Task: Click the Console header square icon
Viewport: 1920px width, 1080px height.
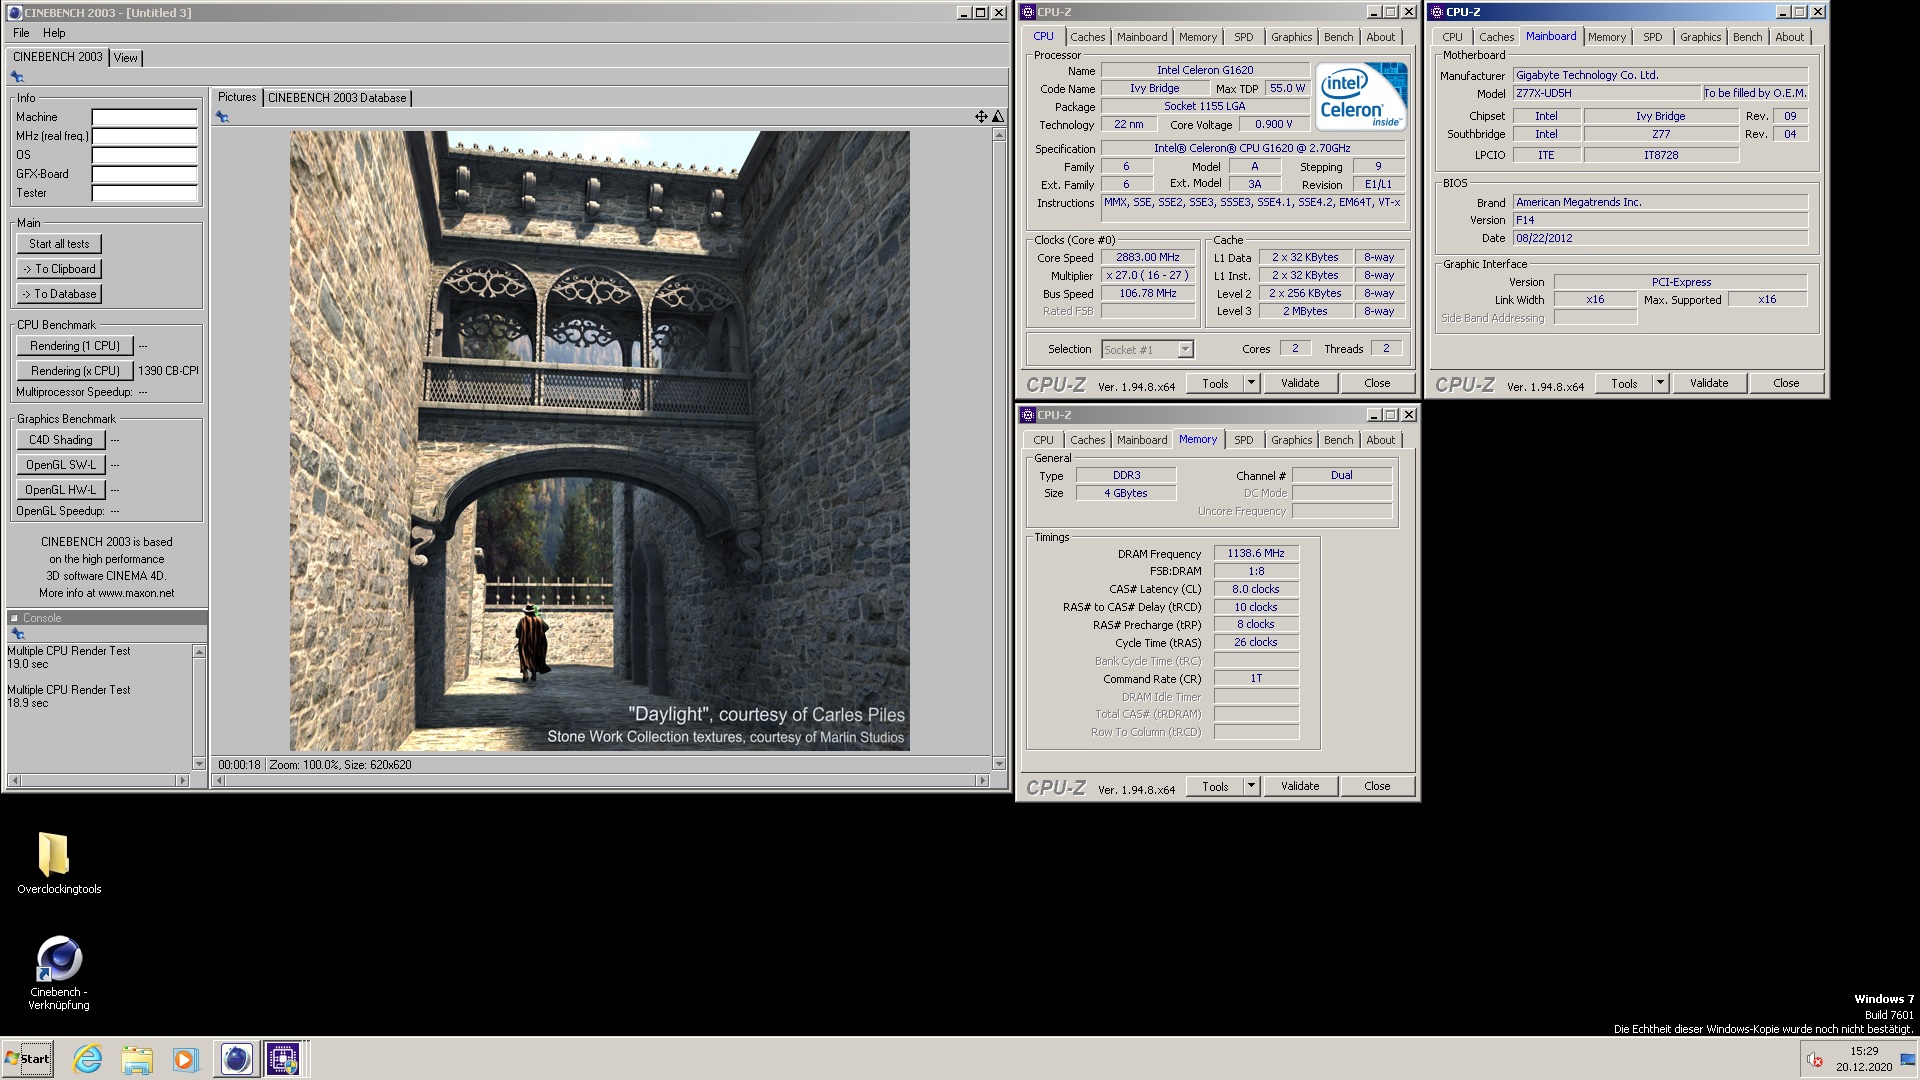Action: click(14, 618)
